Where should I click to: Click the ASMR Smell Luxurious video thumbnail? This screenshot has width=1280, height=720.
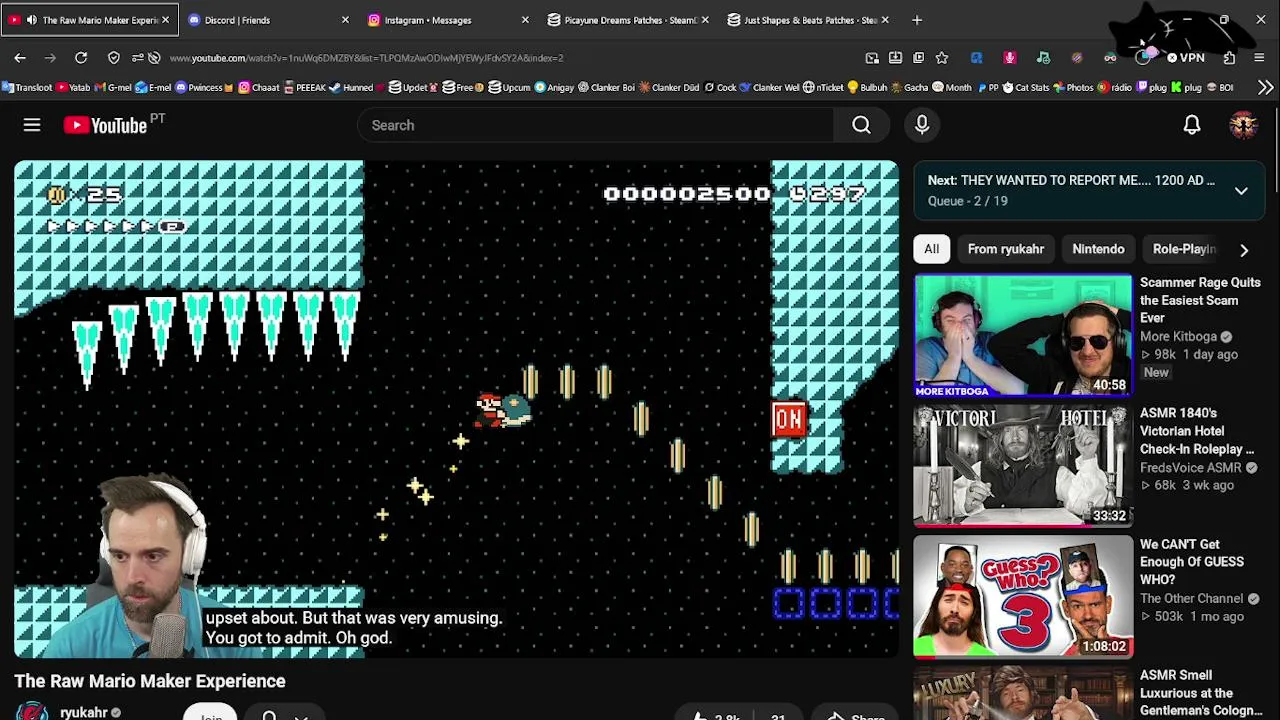1023,694
